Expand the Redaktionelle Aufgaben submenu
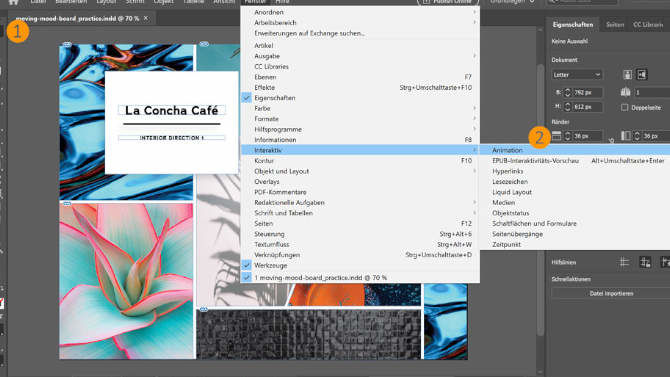Image resolution: width=670 pixels, height=377 pixels. tap(360, 203)
